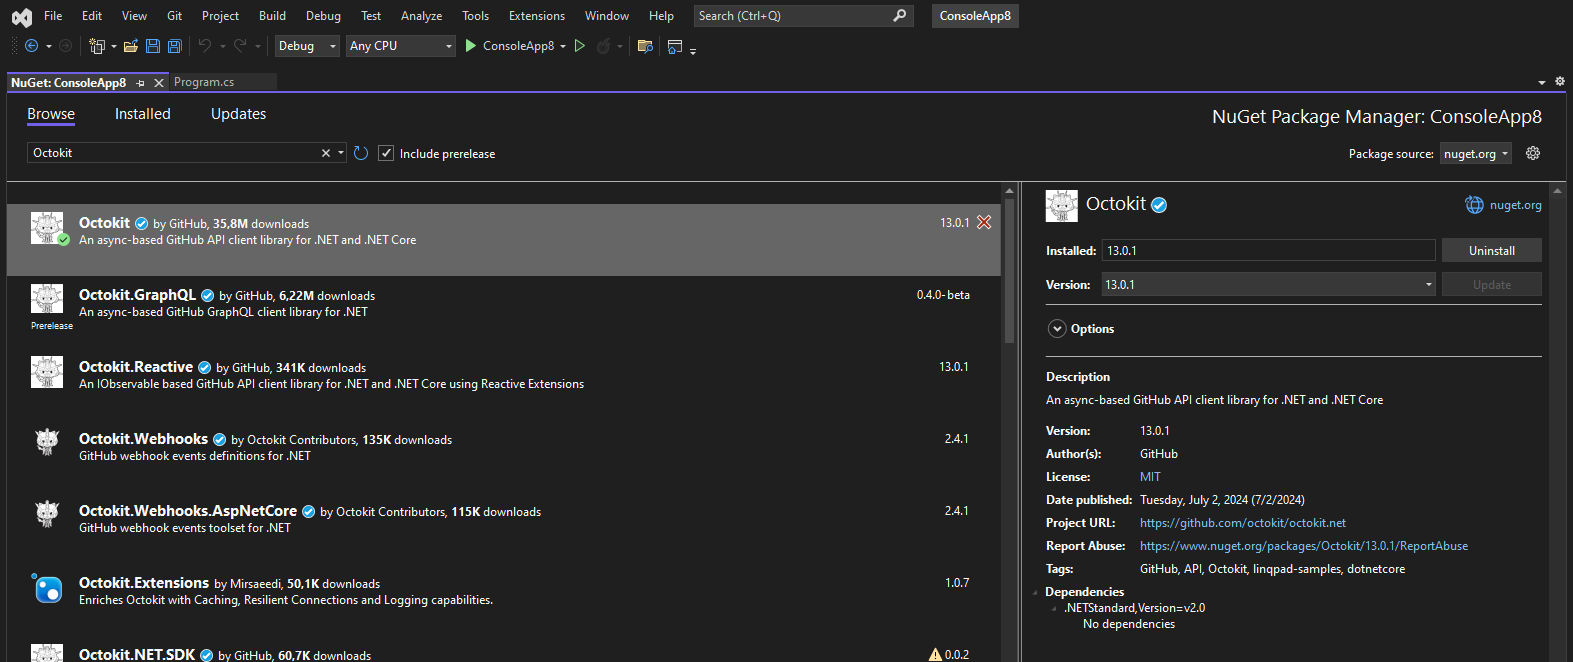The image size is (1573, 662).
Task: Click the Installed version 13.0.1 field
Action: (x=1269, y=251)
